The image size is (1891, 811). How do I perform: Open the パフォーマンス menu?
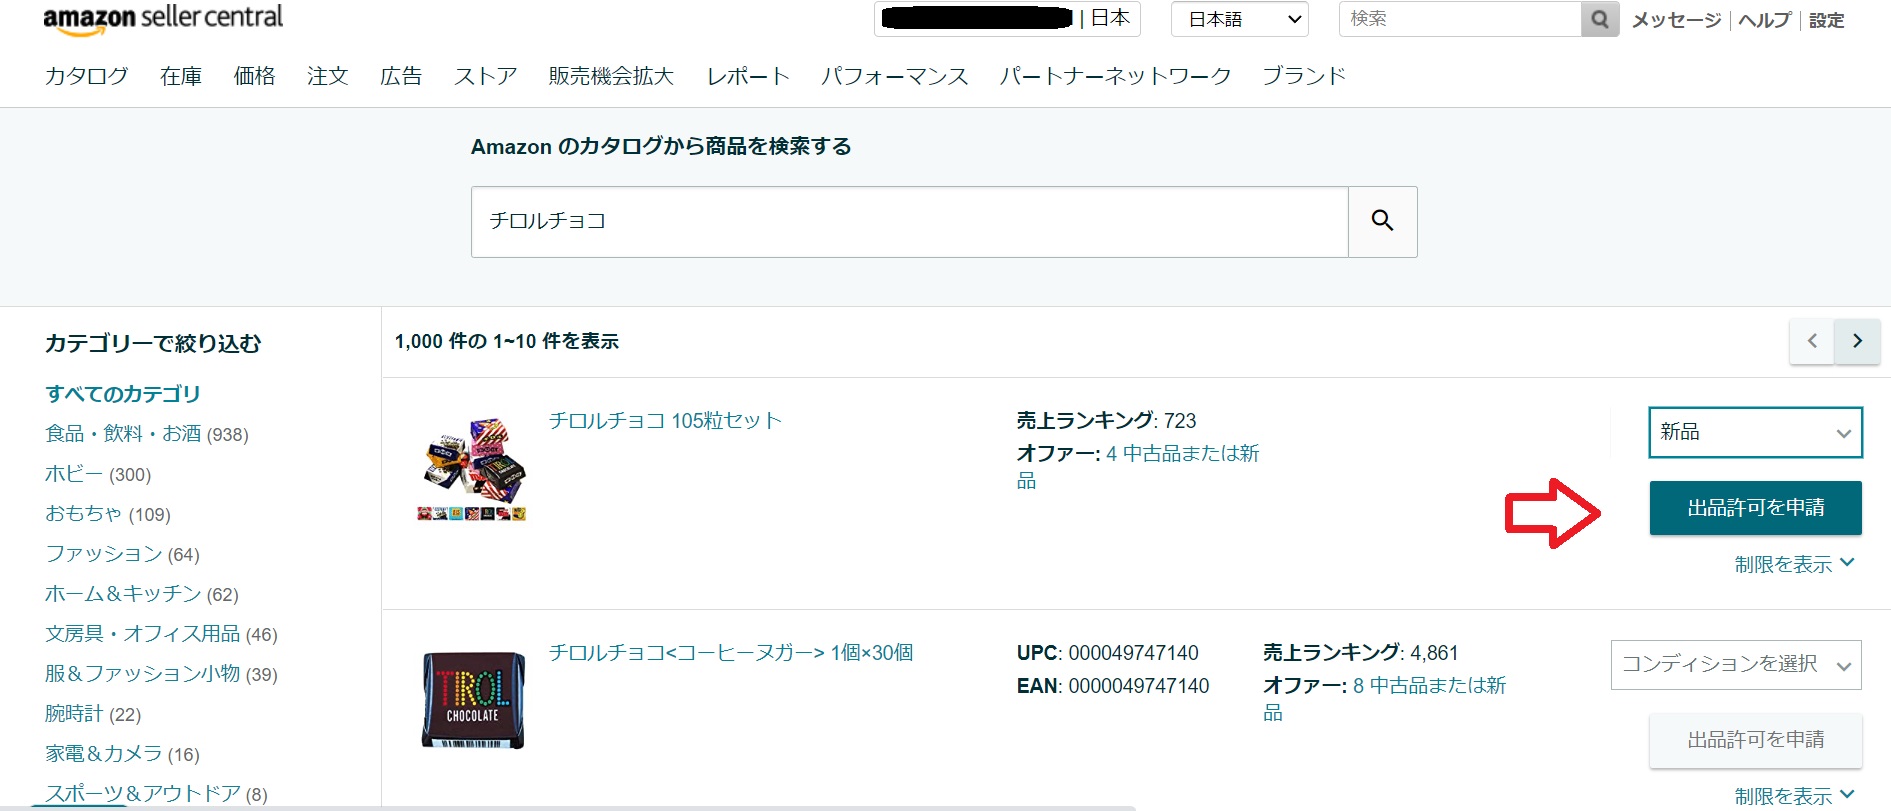pyautogui.click(x=895, y=76)
